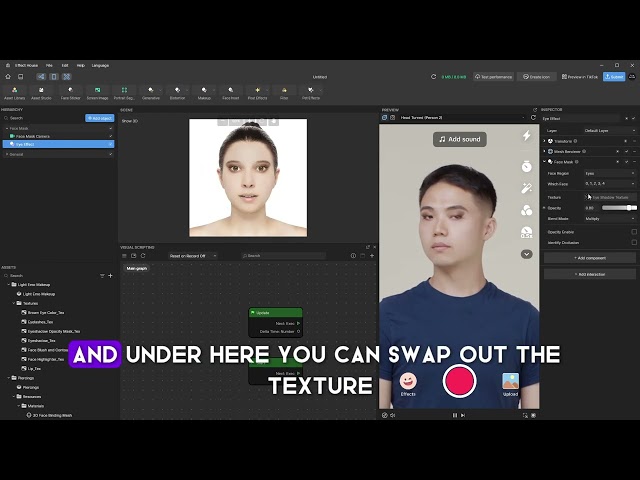Click the timer icon in the preview
The image size is (640, 480).
tap(527, 166)
